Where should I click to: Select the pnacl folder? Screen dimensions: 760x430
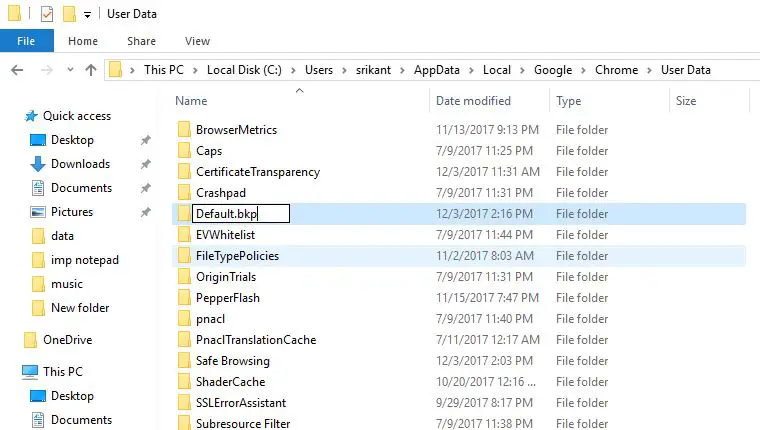coord(210,319)
